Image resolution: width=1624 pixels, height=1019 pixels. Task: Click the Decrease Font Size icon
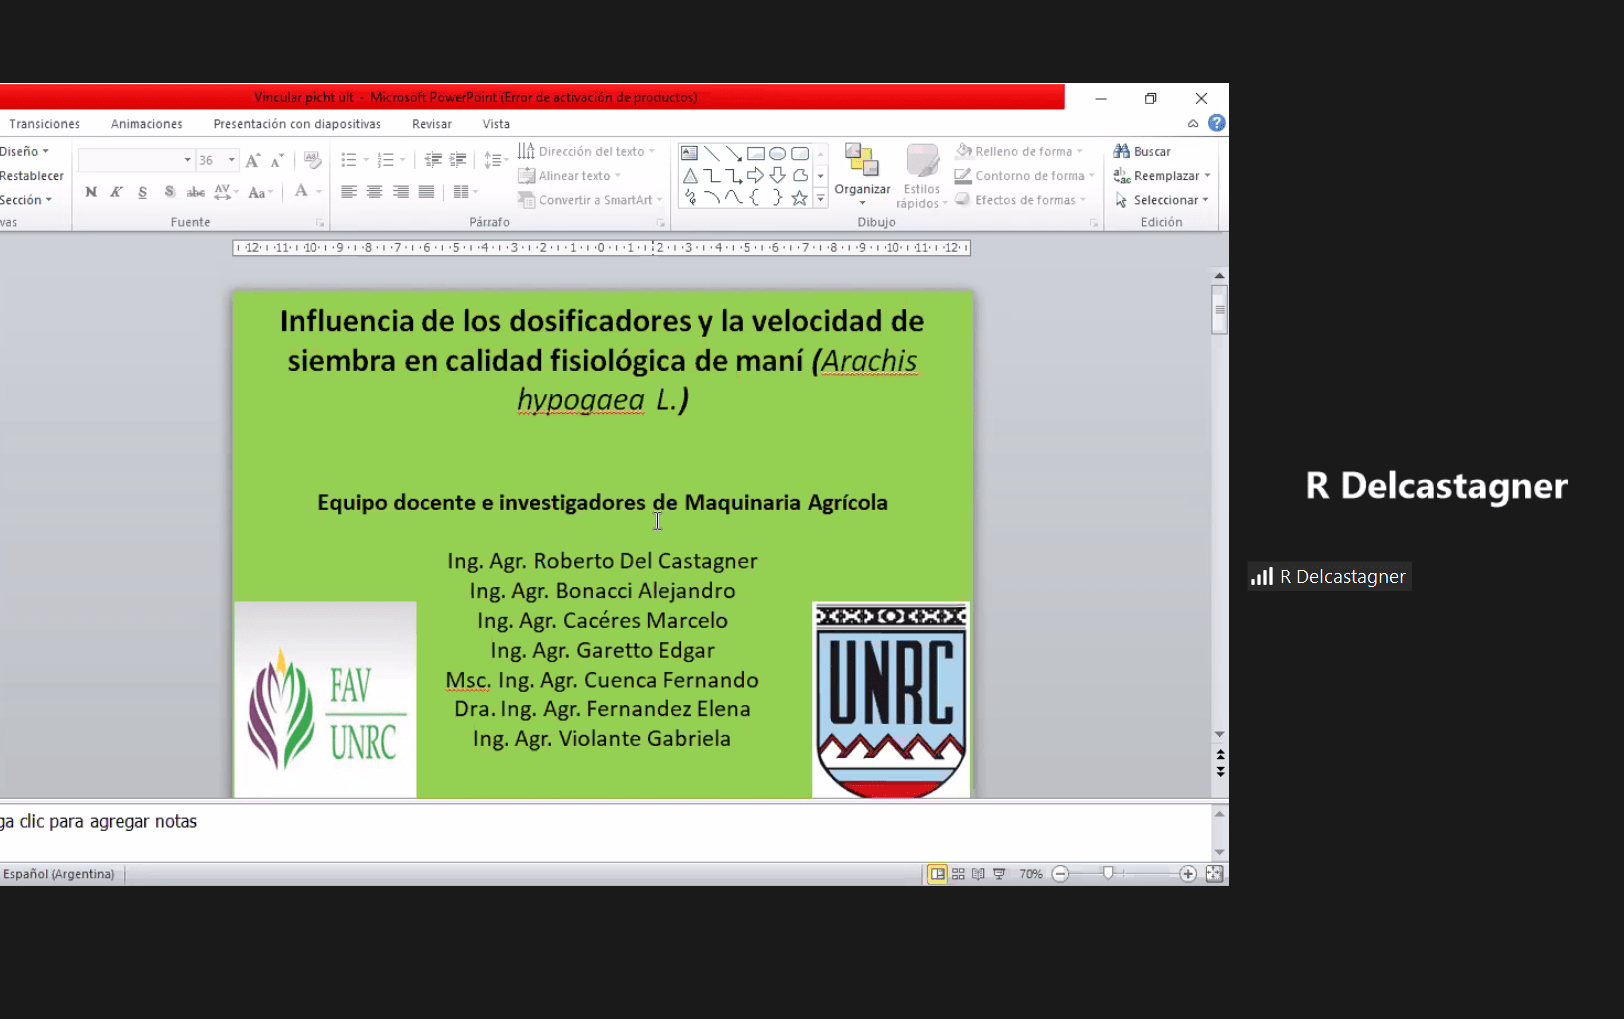point(277,160)
